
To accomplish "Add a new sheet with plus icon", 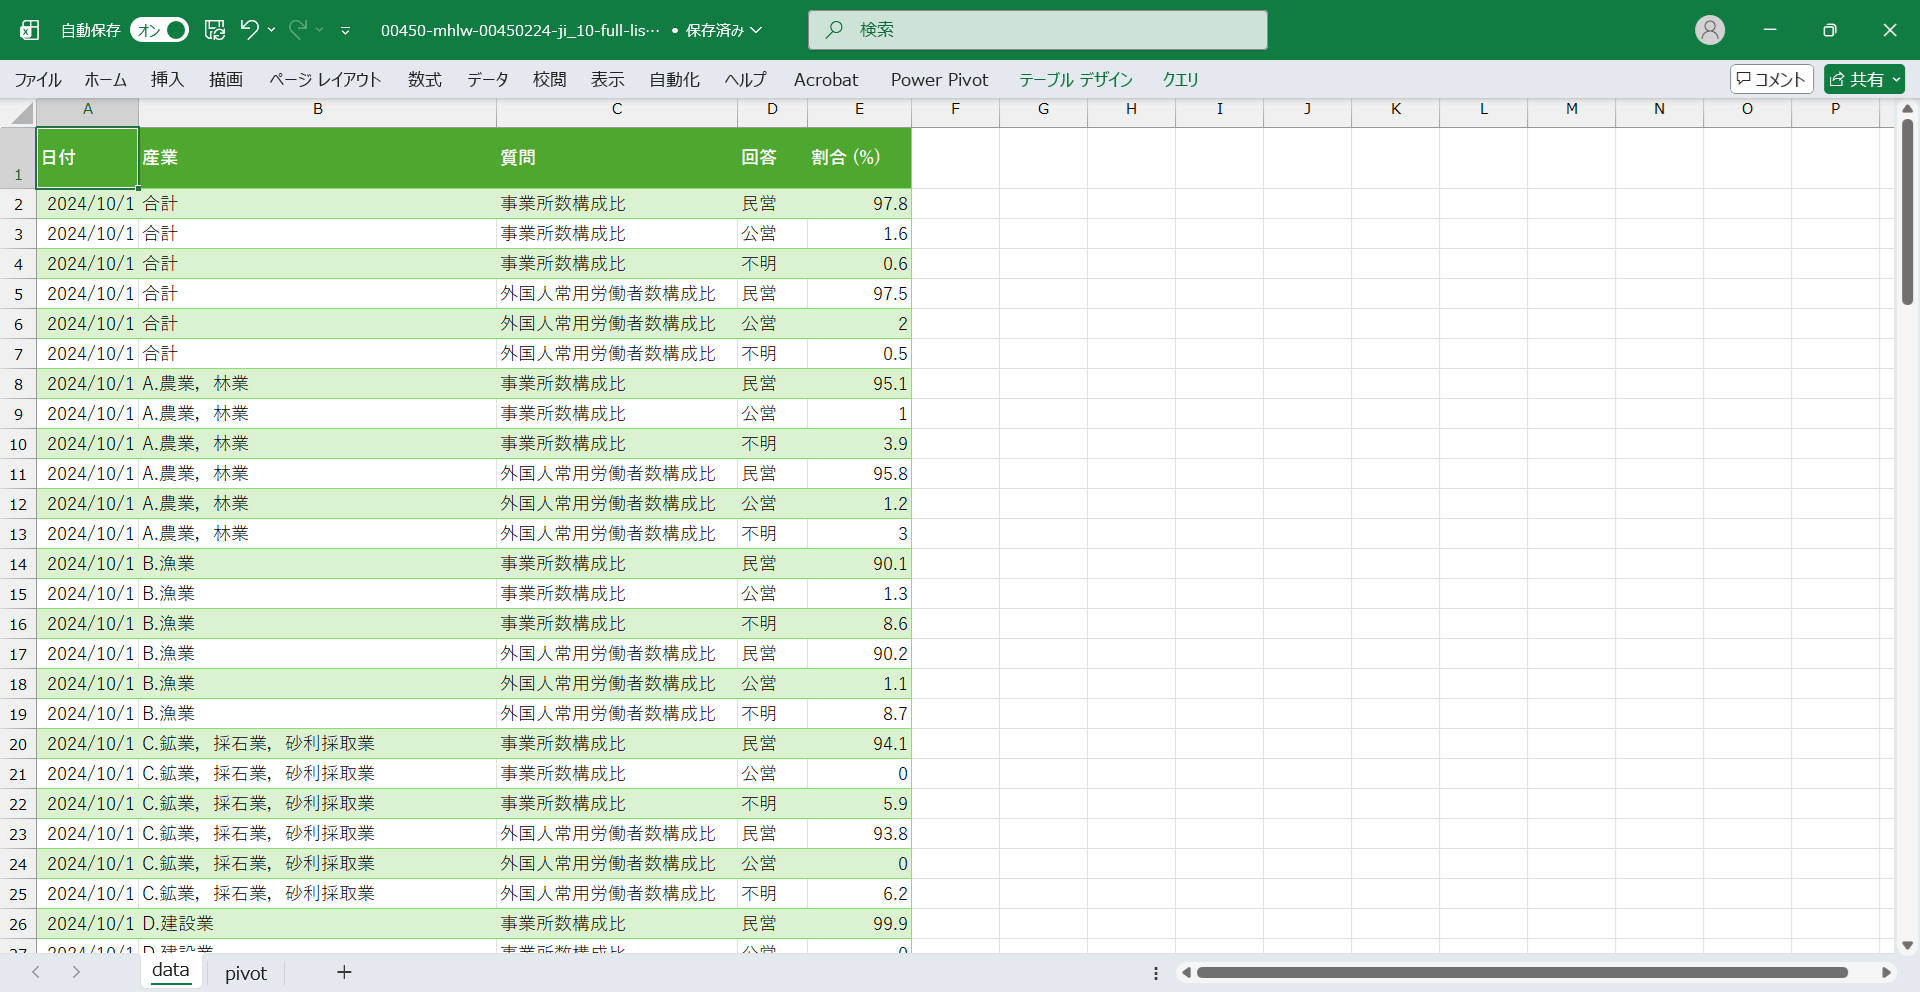I will pos(344,972).
